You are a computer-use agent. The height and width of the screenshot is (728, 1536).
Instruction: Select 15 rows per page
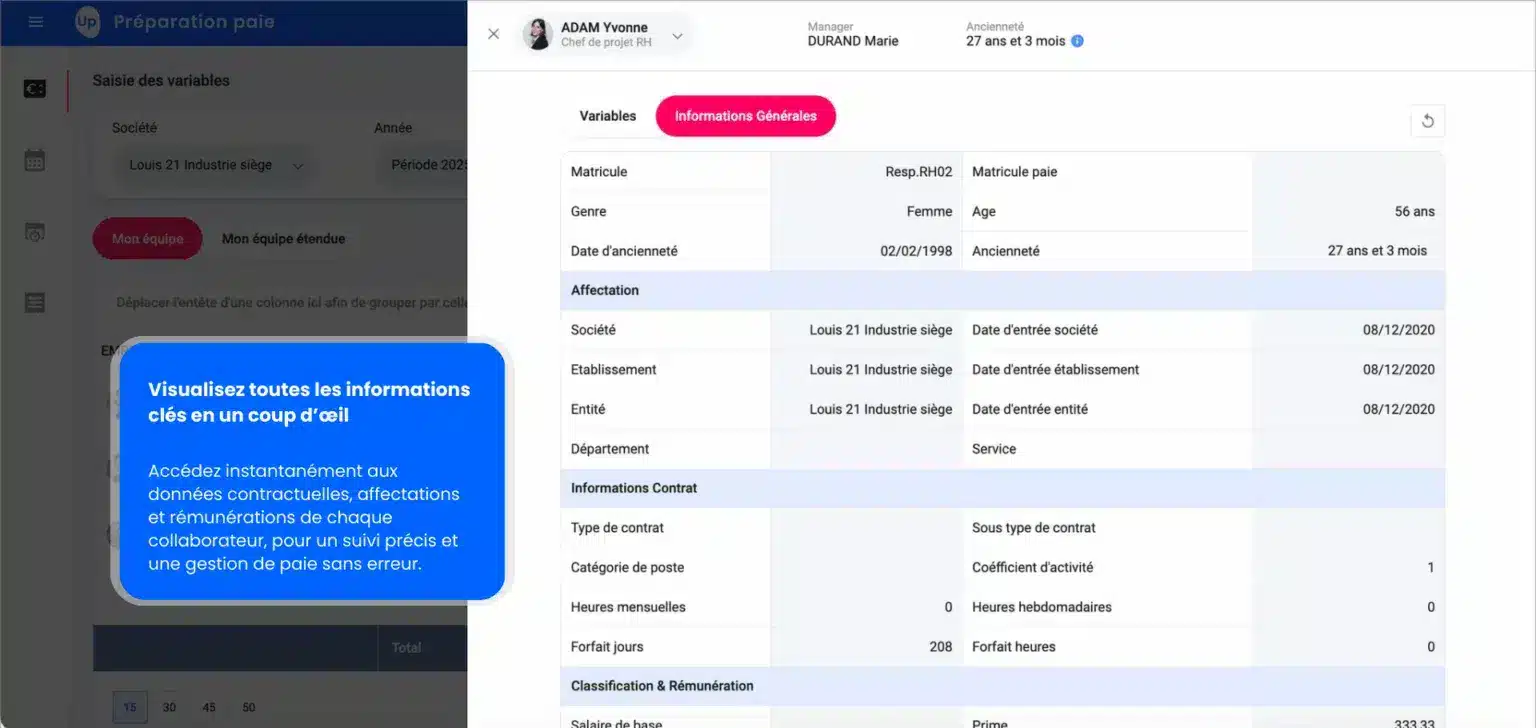pyautogui.click(x=130, y=707)
